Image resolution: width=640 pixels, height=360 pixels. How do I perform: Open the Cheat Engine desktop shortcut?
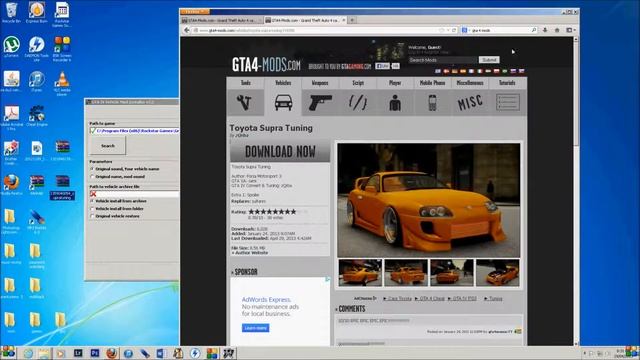pyautogui.click(x=36, y=116)
